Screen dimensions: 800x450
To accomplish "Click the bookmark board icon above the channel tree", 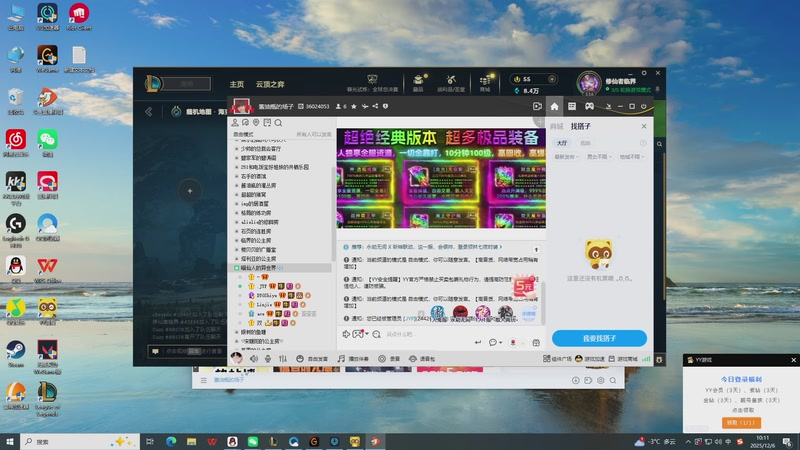I will (267, 122).
